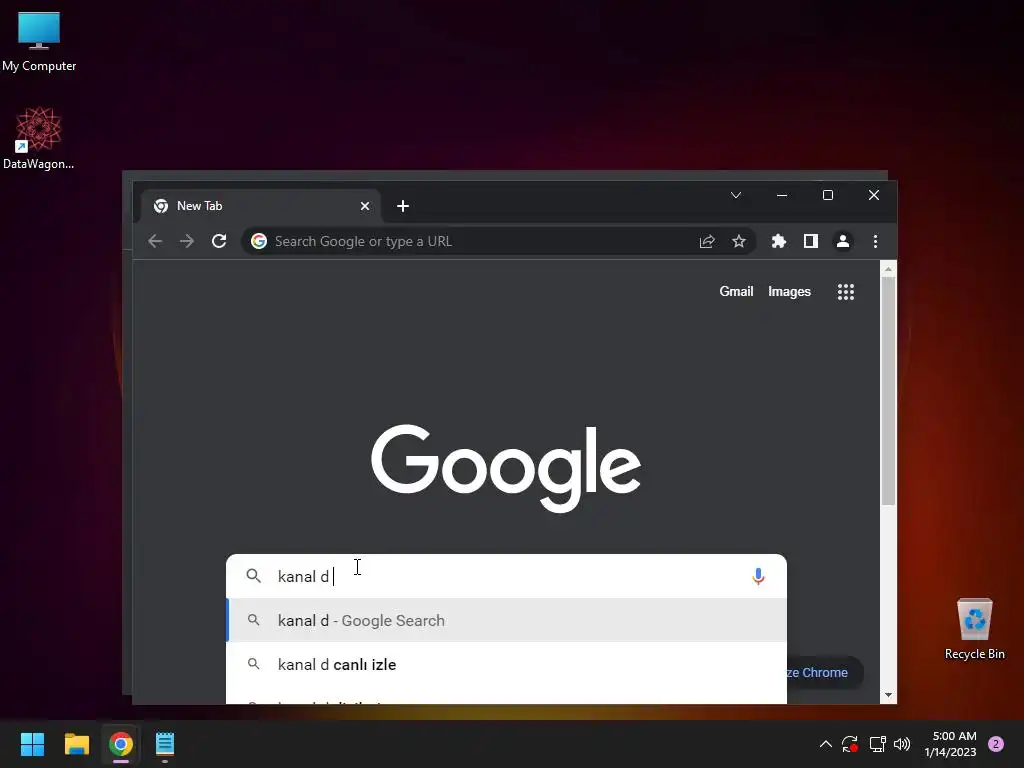Share this page icon in address bar

(x=707, y=242)
